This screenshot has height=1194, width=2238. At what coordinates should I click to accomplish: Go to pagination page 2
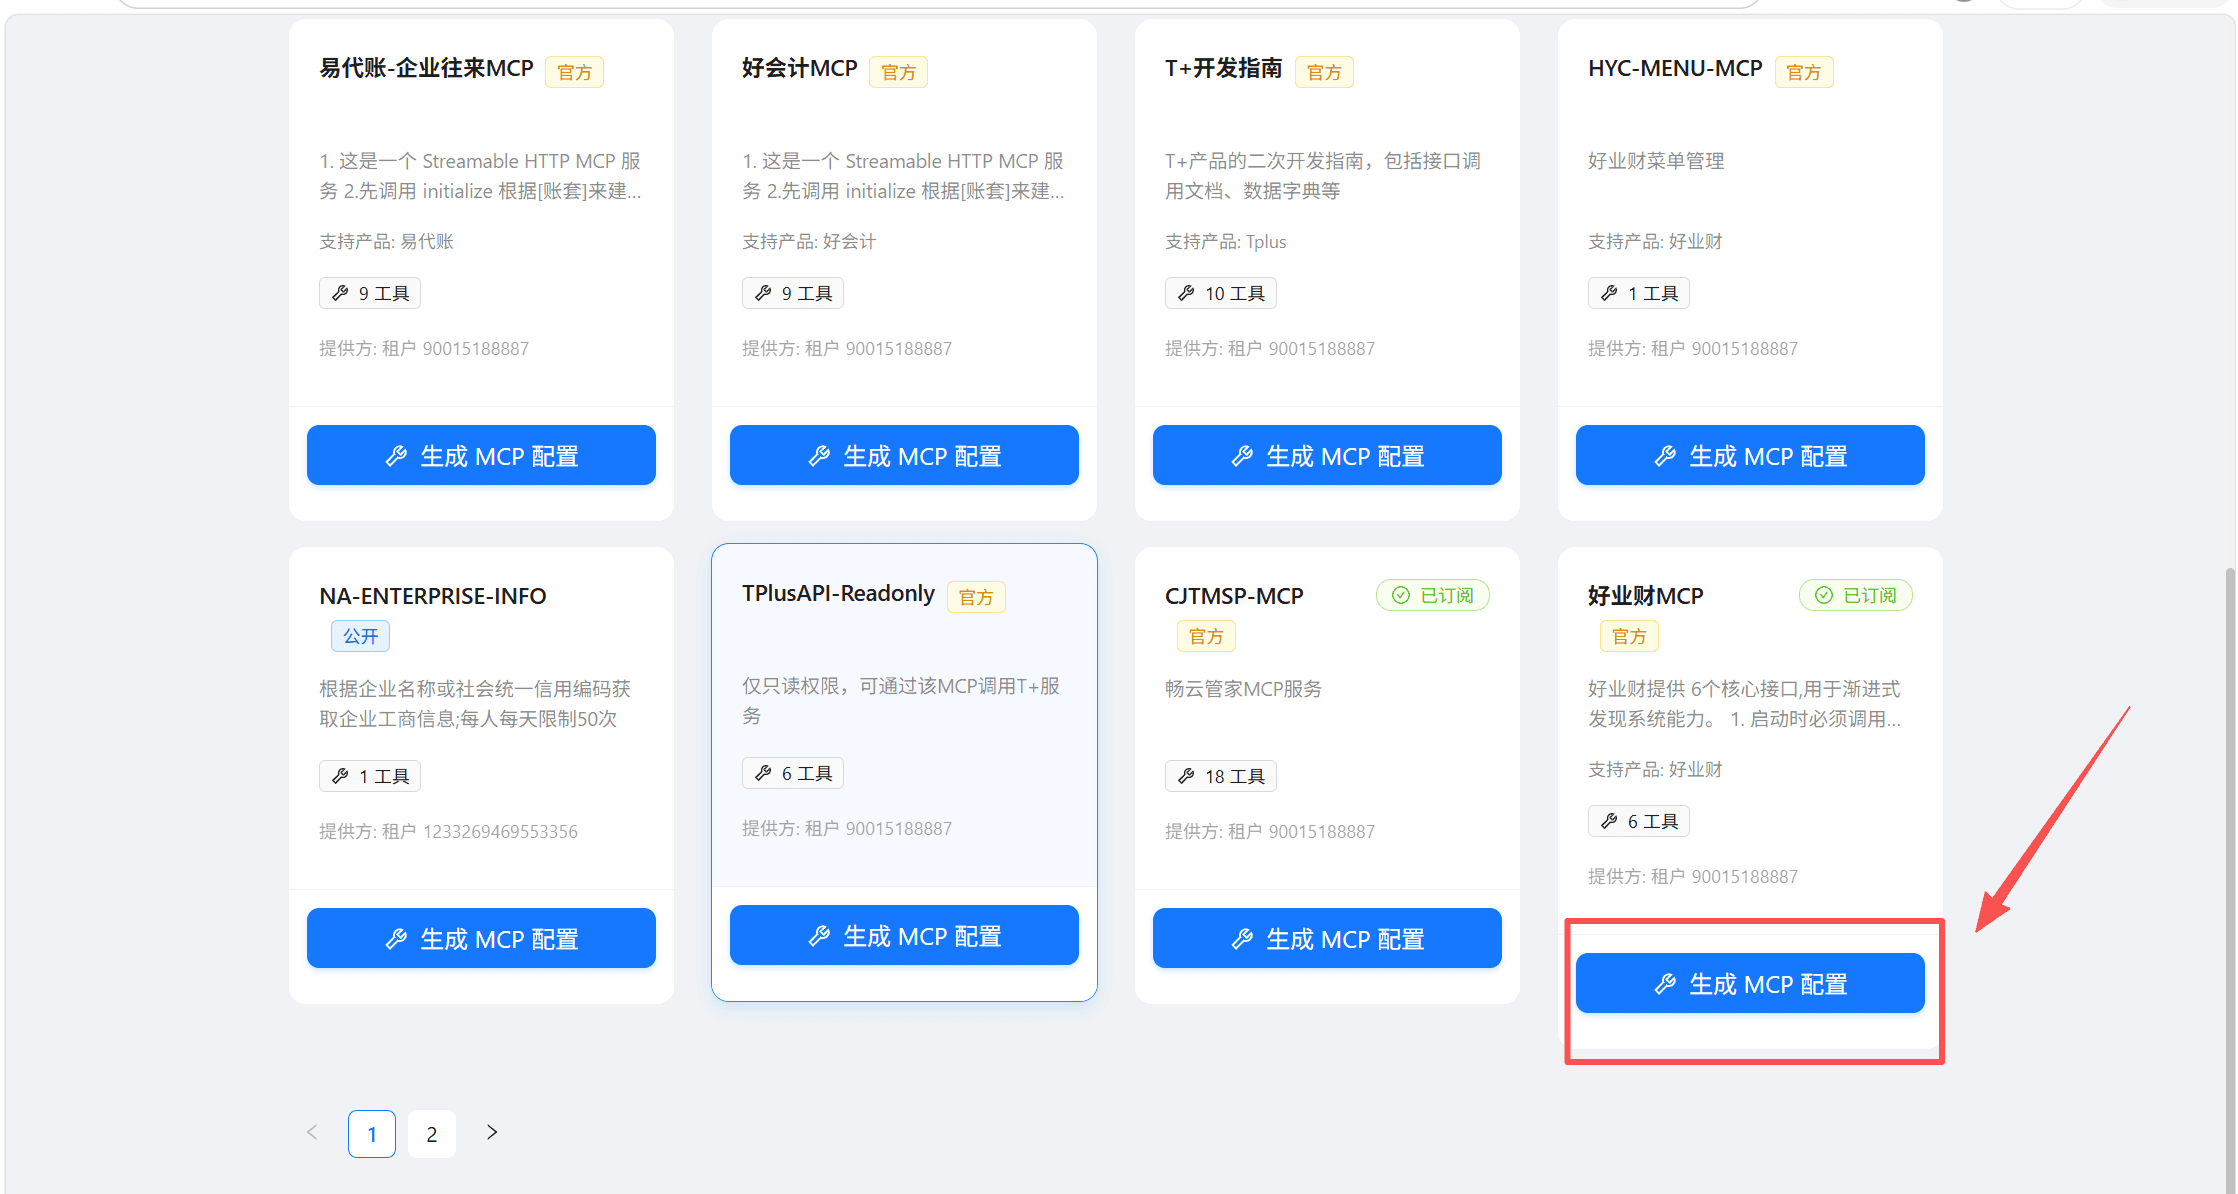point(432,1134)
